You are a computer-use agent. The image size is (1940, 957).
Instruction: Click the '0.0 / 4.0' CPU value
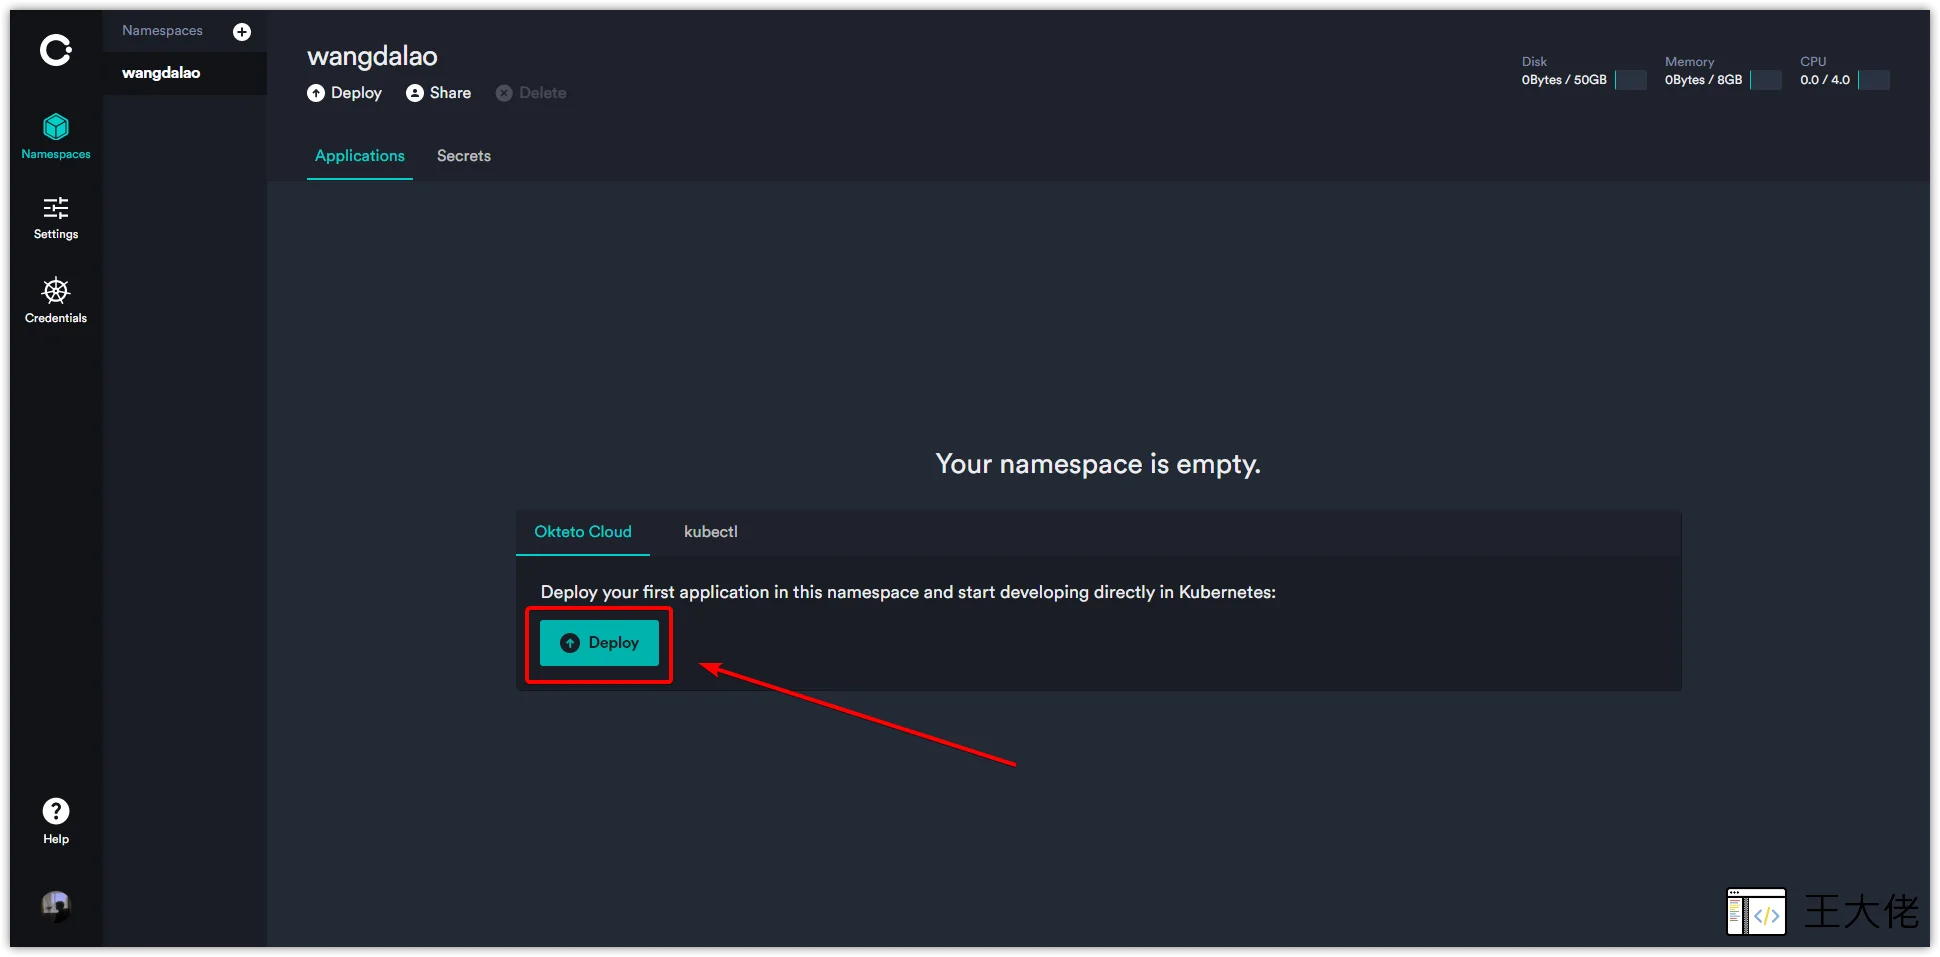point(1825,80)
